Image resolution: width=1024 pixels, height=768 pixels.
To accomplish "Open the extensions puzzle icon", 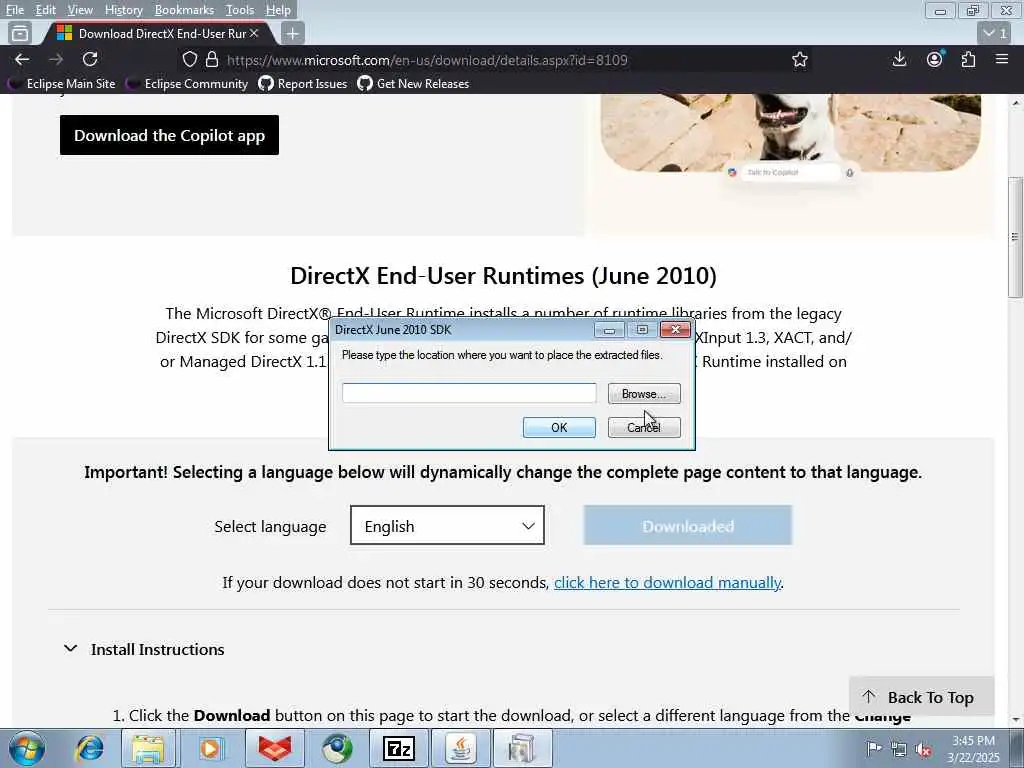I will click(968, 59).
